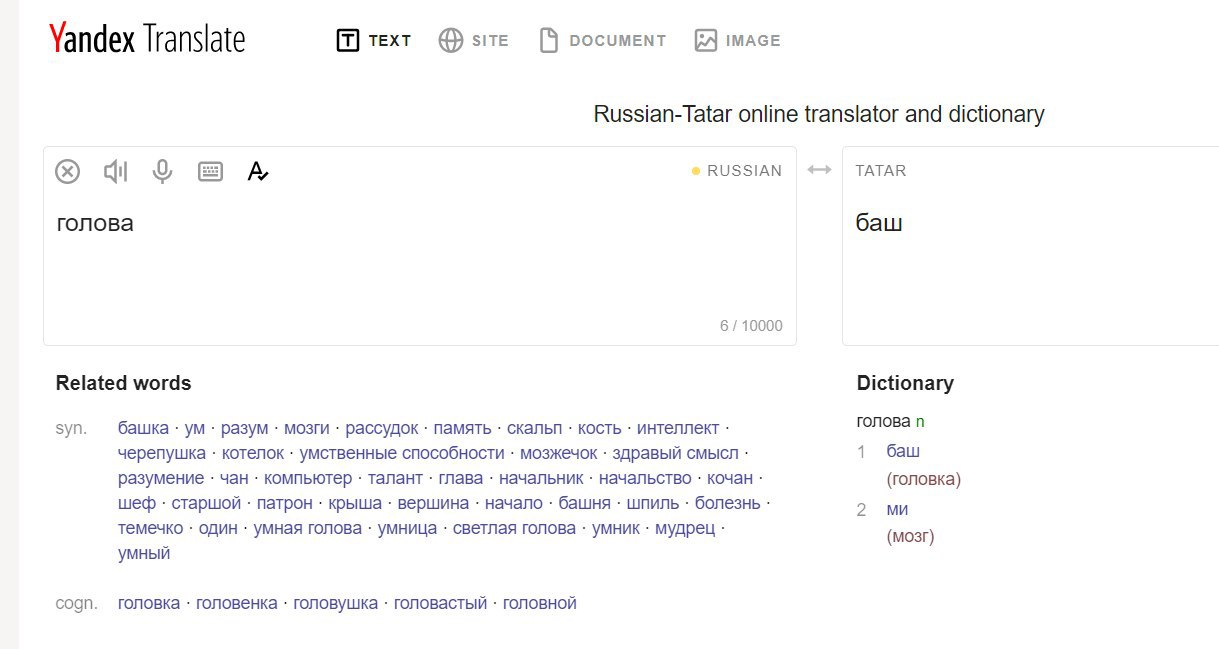Play audio of the Russian text
This screenshot has height=649, width=1219.
(116, 172)
